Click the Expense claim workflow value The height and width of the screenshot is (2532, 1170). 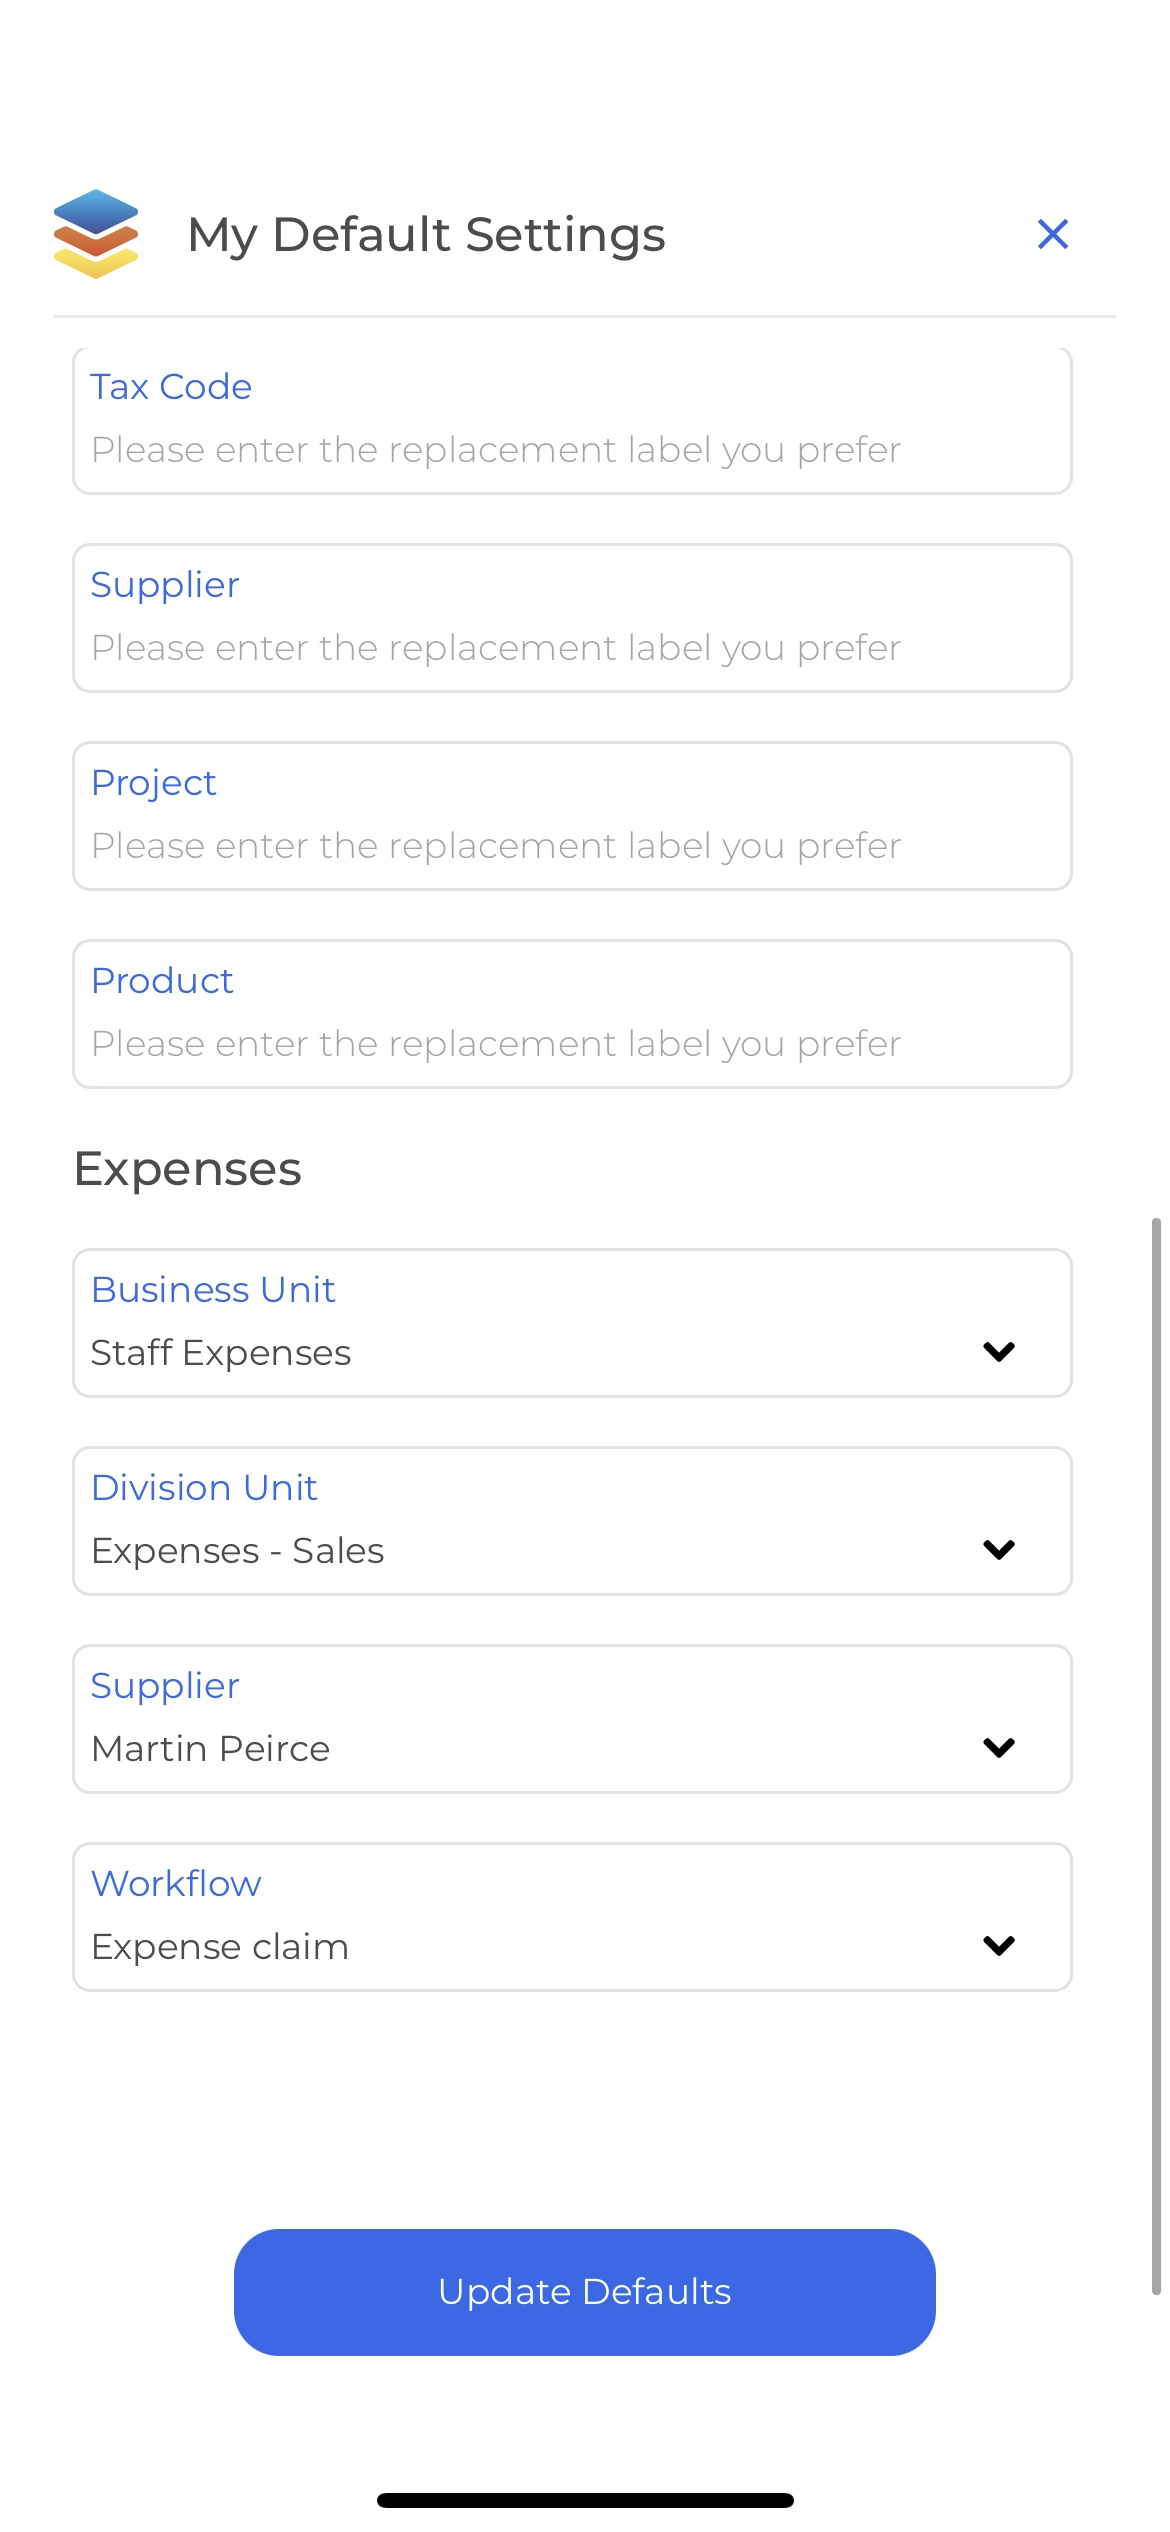(220, 1947)
